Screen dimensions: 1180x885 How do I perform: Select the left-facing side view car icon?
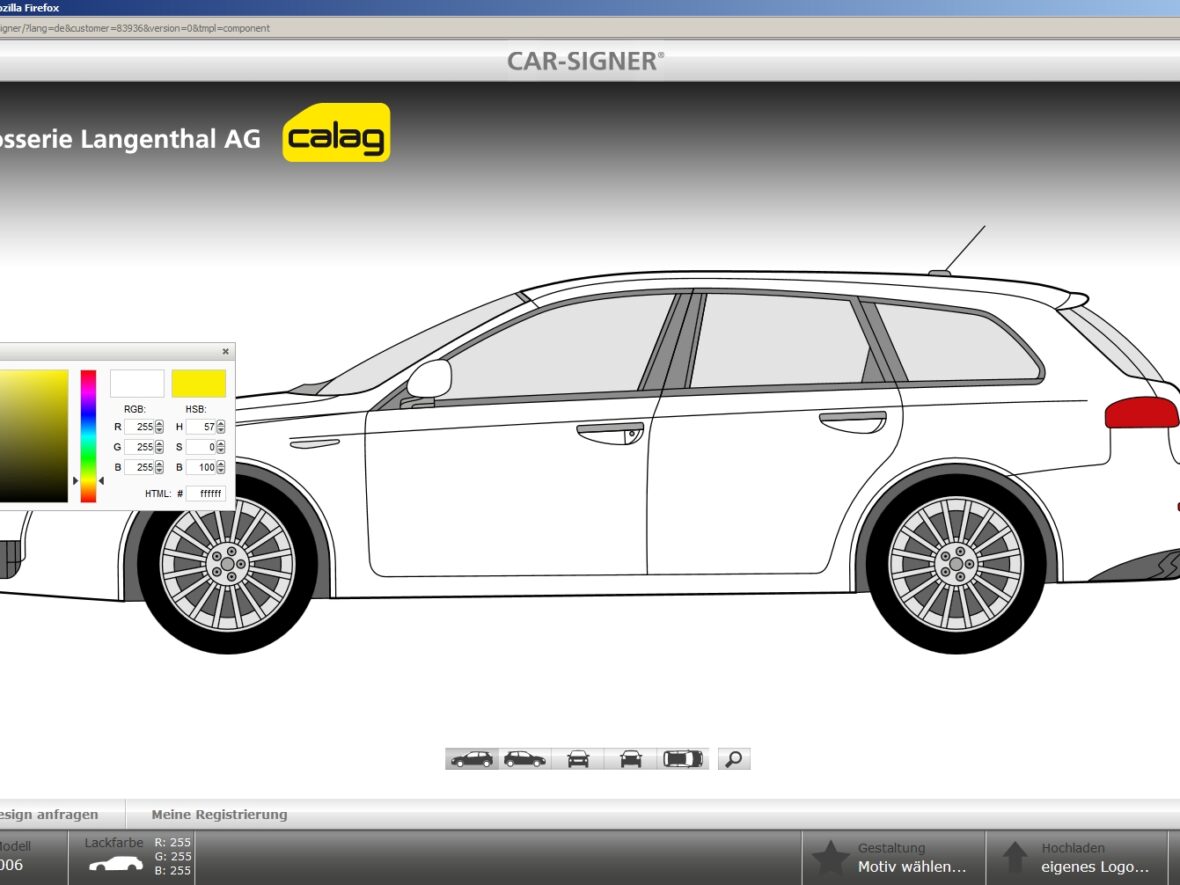472,759
